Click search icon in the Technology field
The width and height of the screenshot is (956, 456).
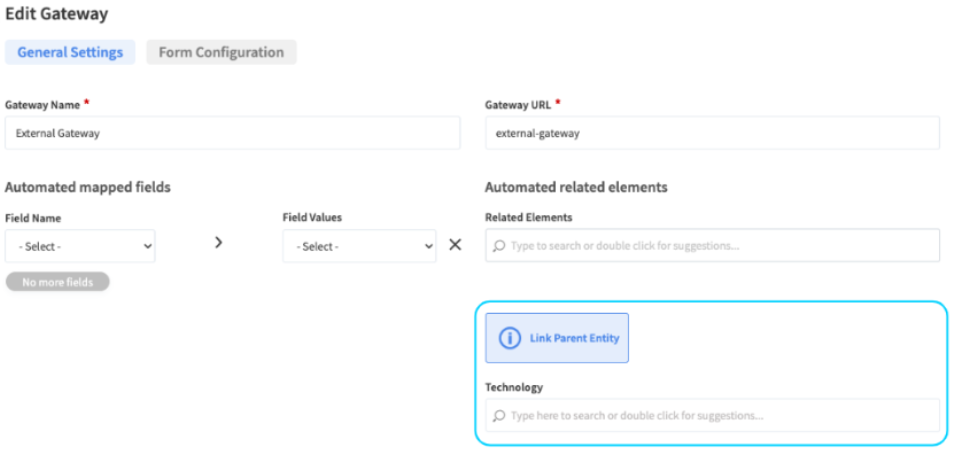(x=499, y=415)
